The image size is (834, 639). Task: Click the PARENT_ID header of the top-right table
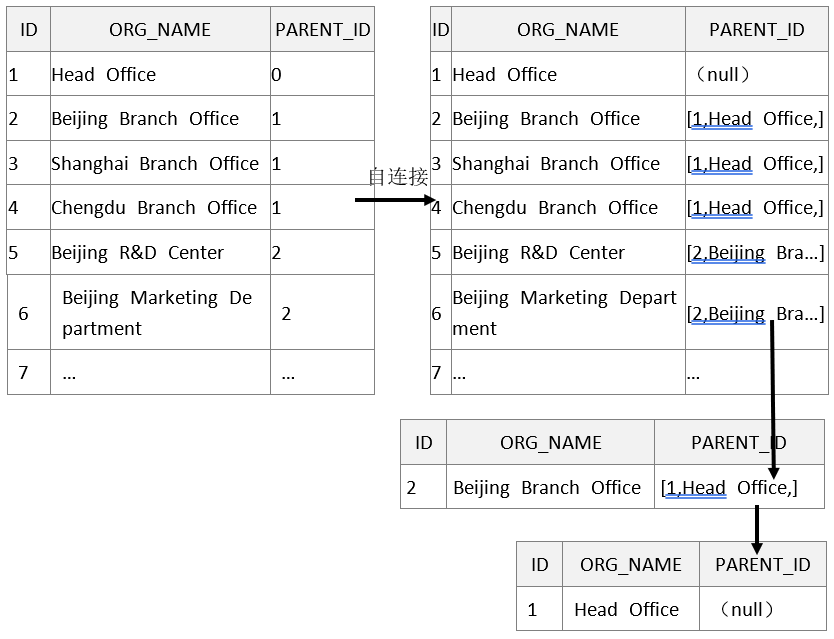click(756, 30)
